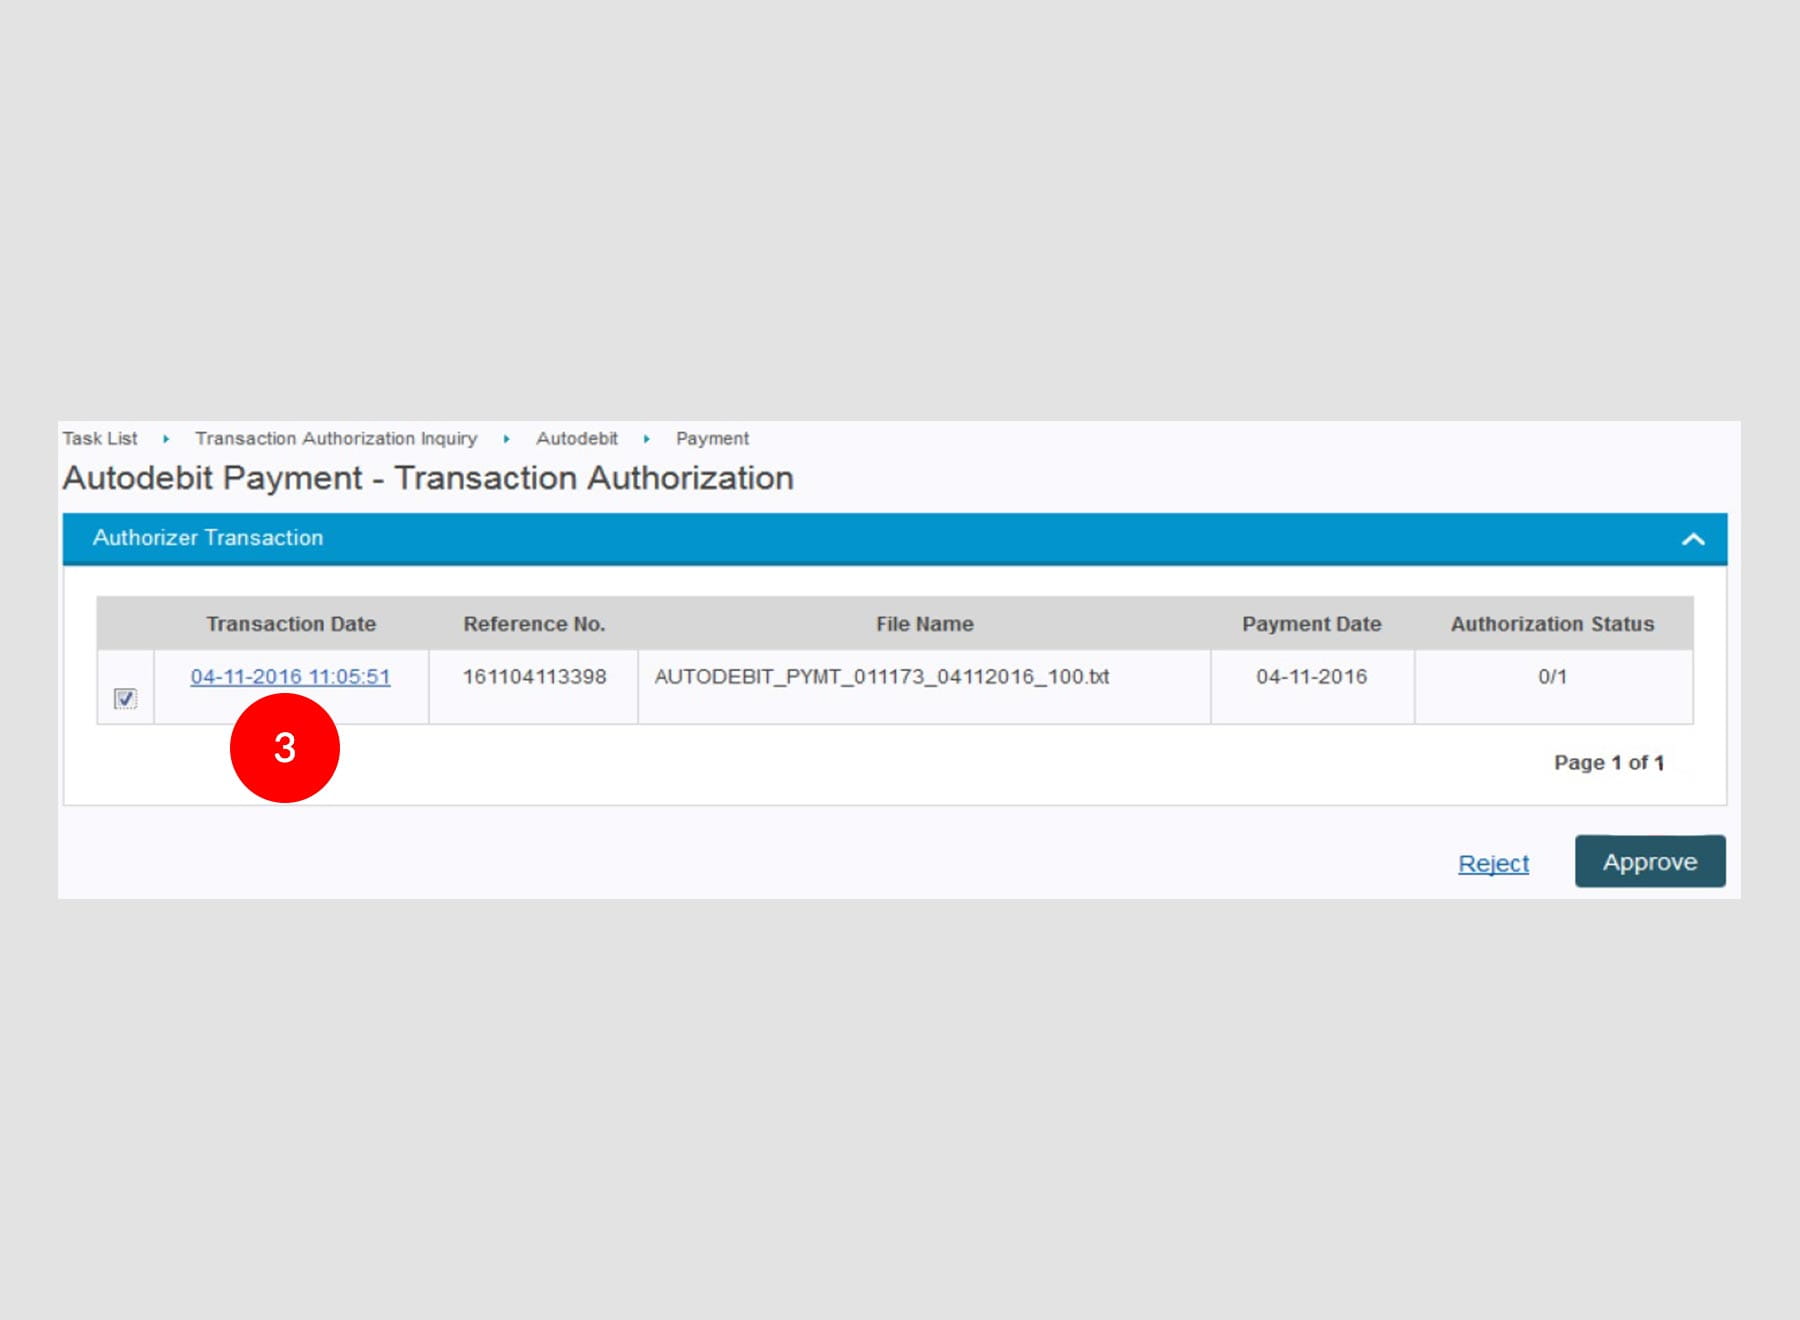Viewport: 1800px width, 1320px height.
Task: Click the Authorization Status column header
Action: [1552, 624]
